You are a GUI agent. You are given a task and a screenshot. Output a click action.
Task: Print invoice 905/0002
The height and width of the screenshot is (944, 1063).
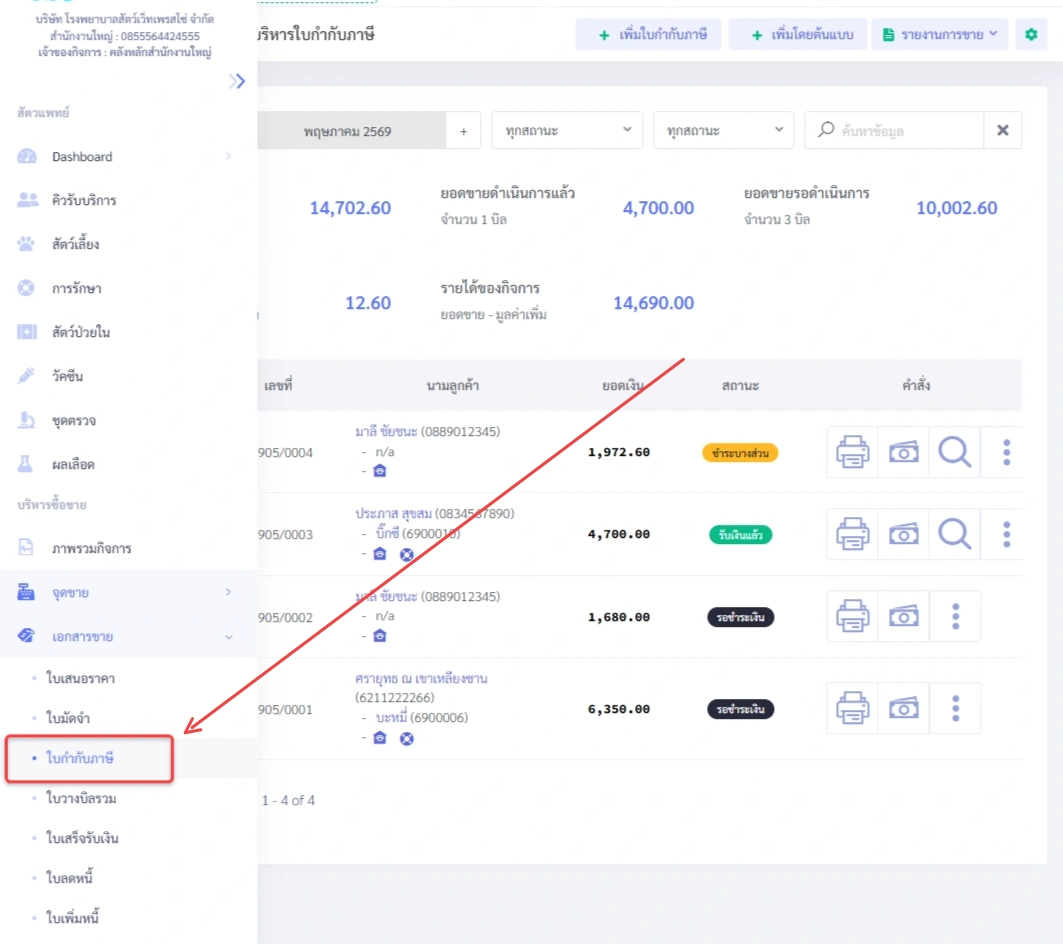[x=852, y=616]
